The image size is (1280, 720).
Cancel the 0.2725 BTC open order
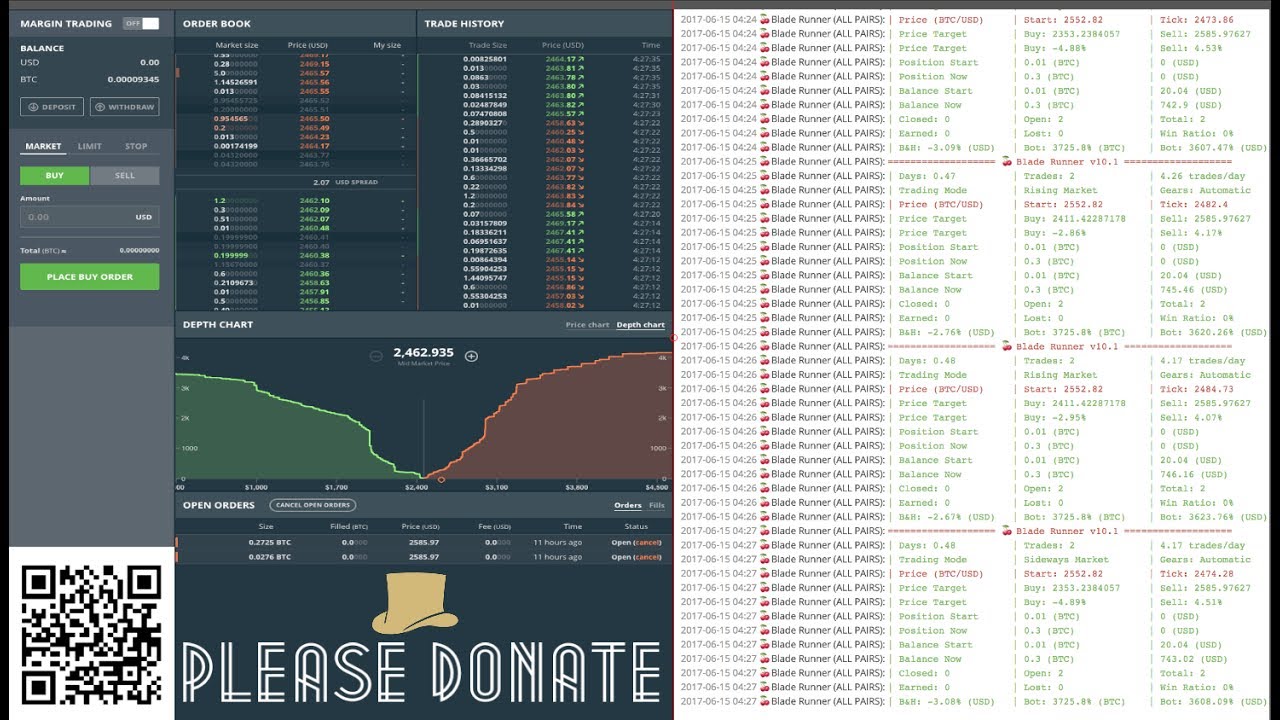point(649,542)
